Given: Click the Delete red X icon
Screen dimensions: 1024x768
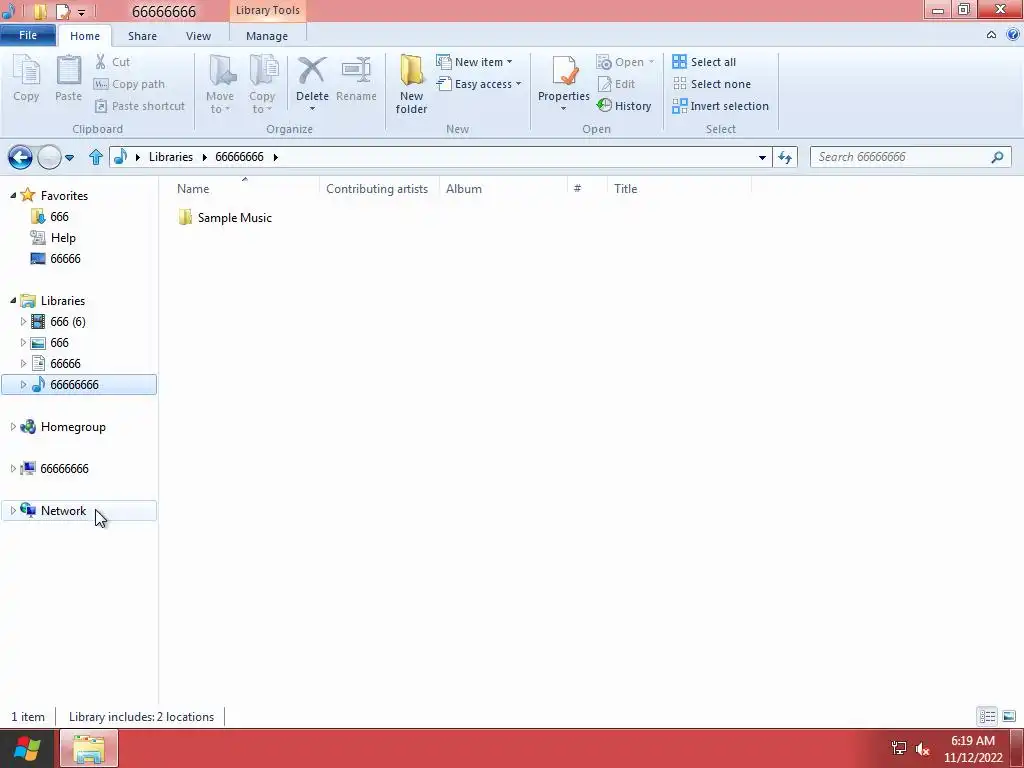Looking at the screenshot, I should [x=312, y=71].
